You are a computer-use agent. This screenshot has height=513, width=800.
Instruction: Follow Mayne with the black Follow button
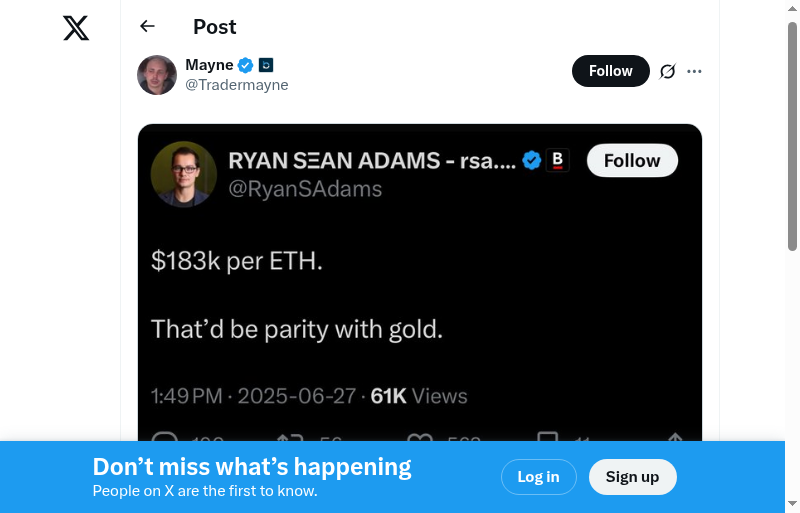(x=610, y=71)
